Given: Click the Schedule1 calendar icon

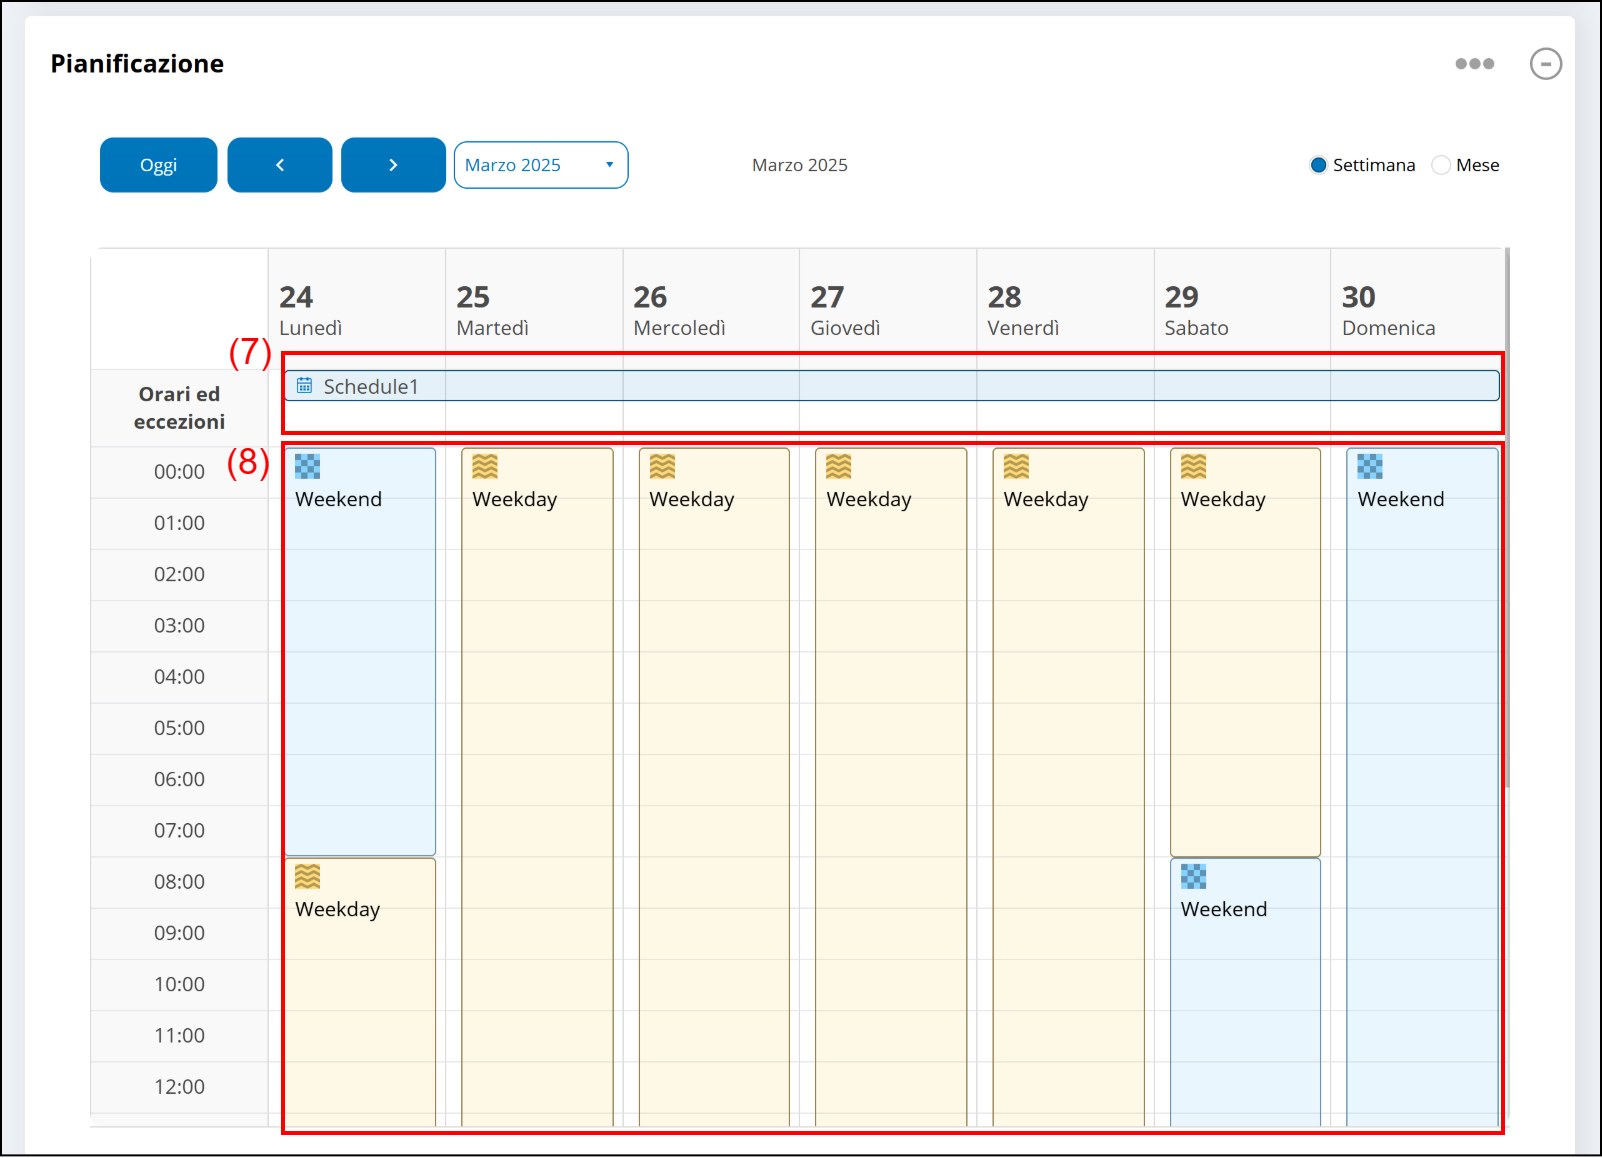Looking at the screenshot, I should 305,386.
